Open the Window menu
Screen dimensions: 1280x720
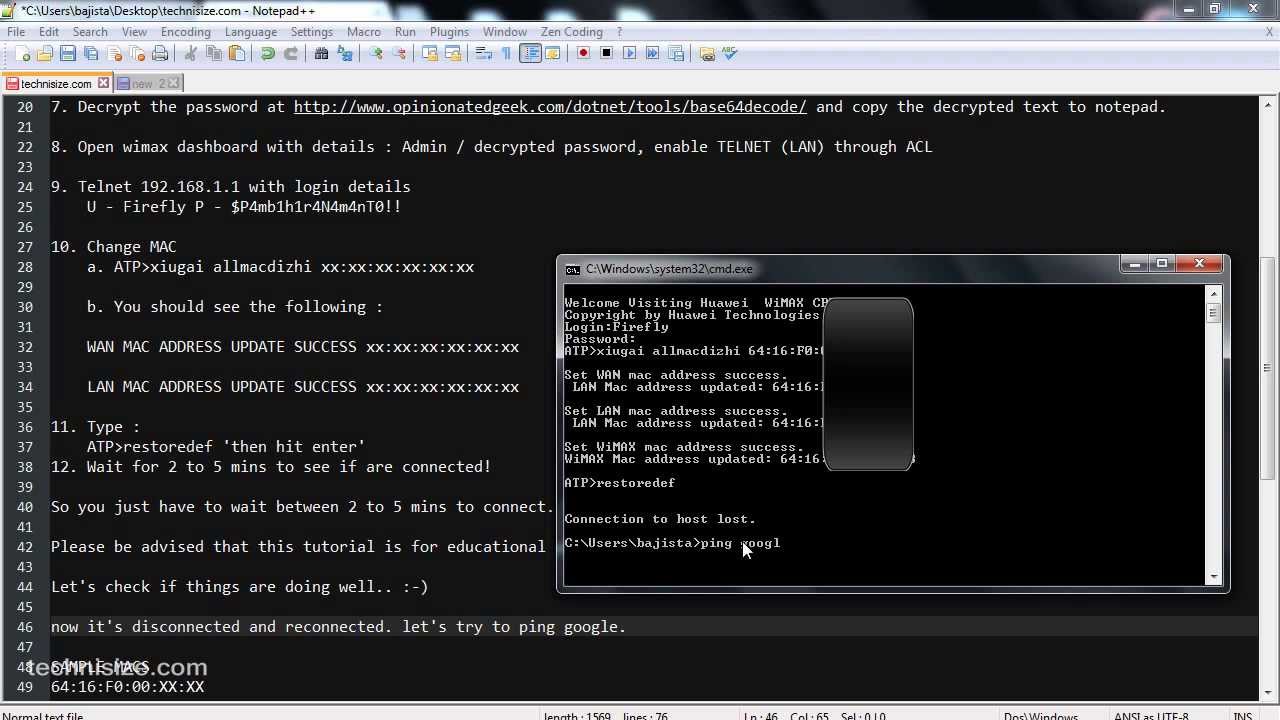pos(505,31)
